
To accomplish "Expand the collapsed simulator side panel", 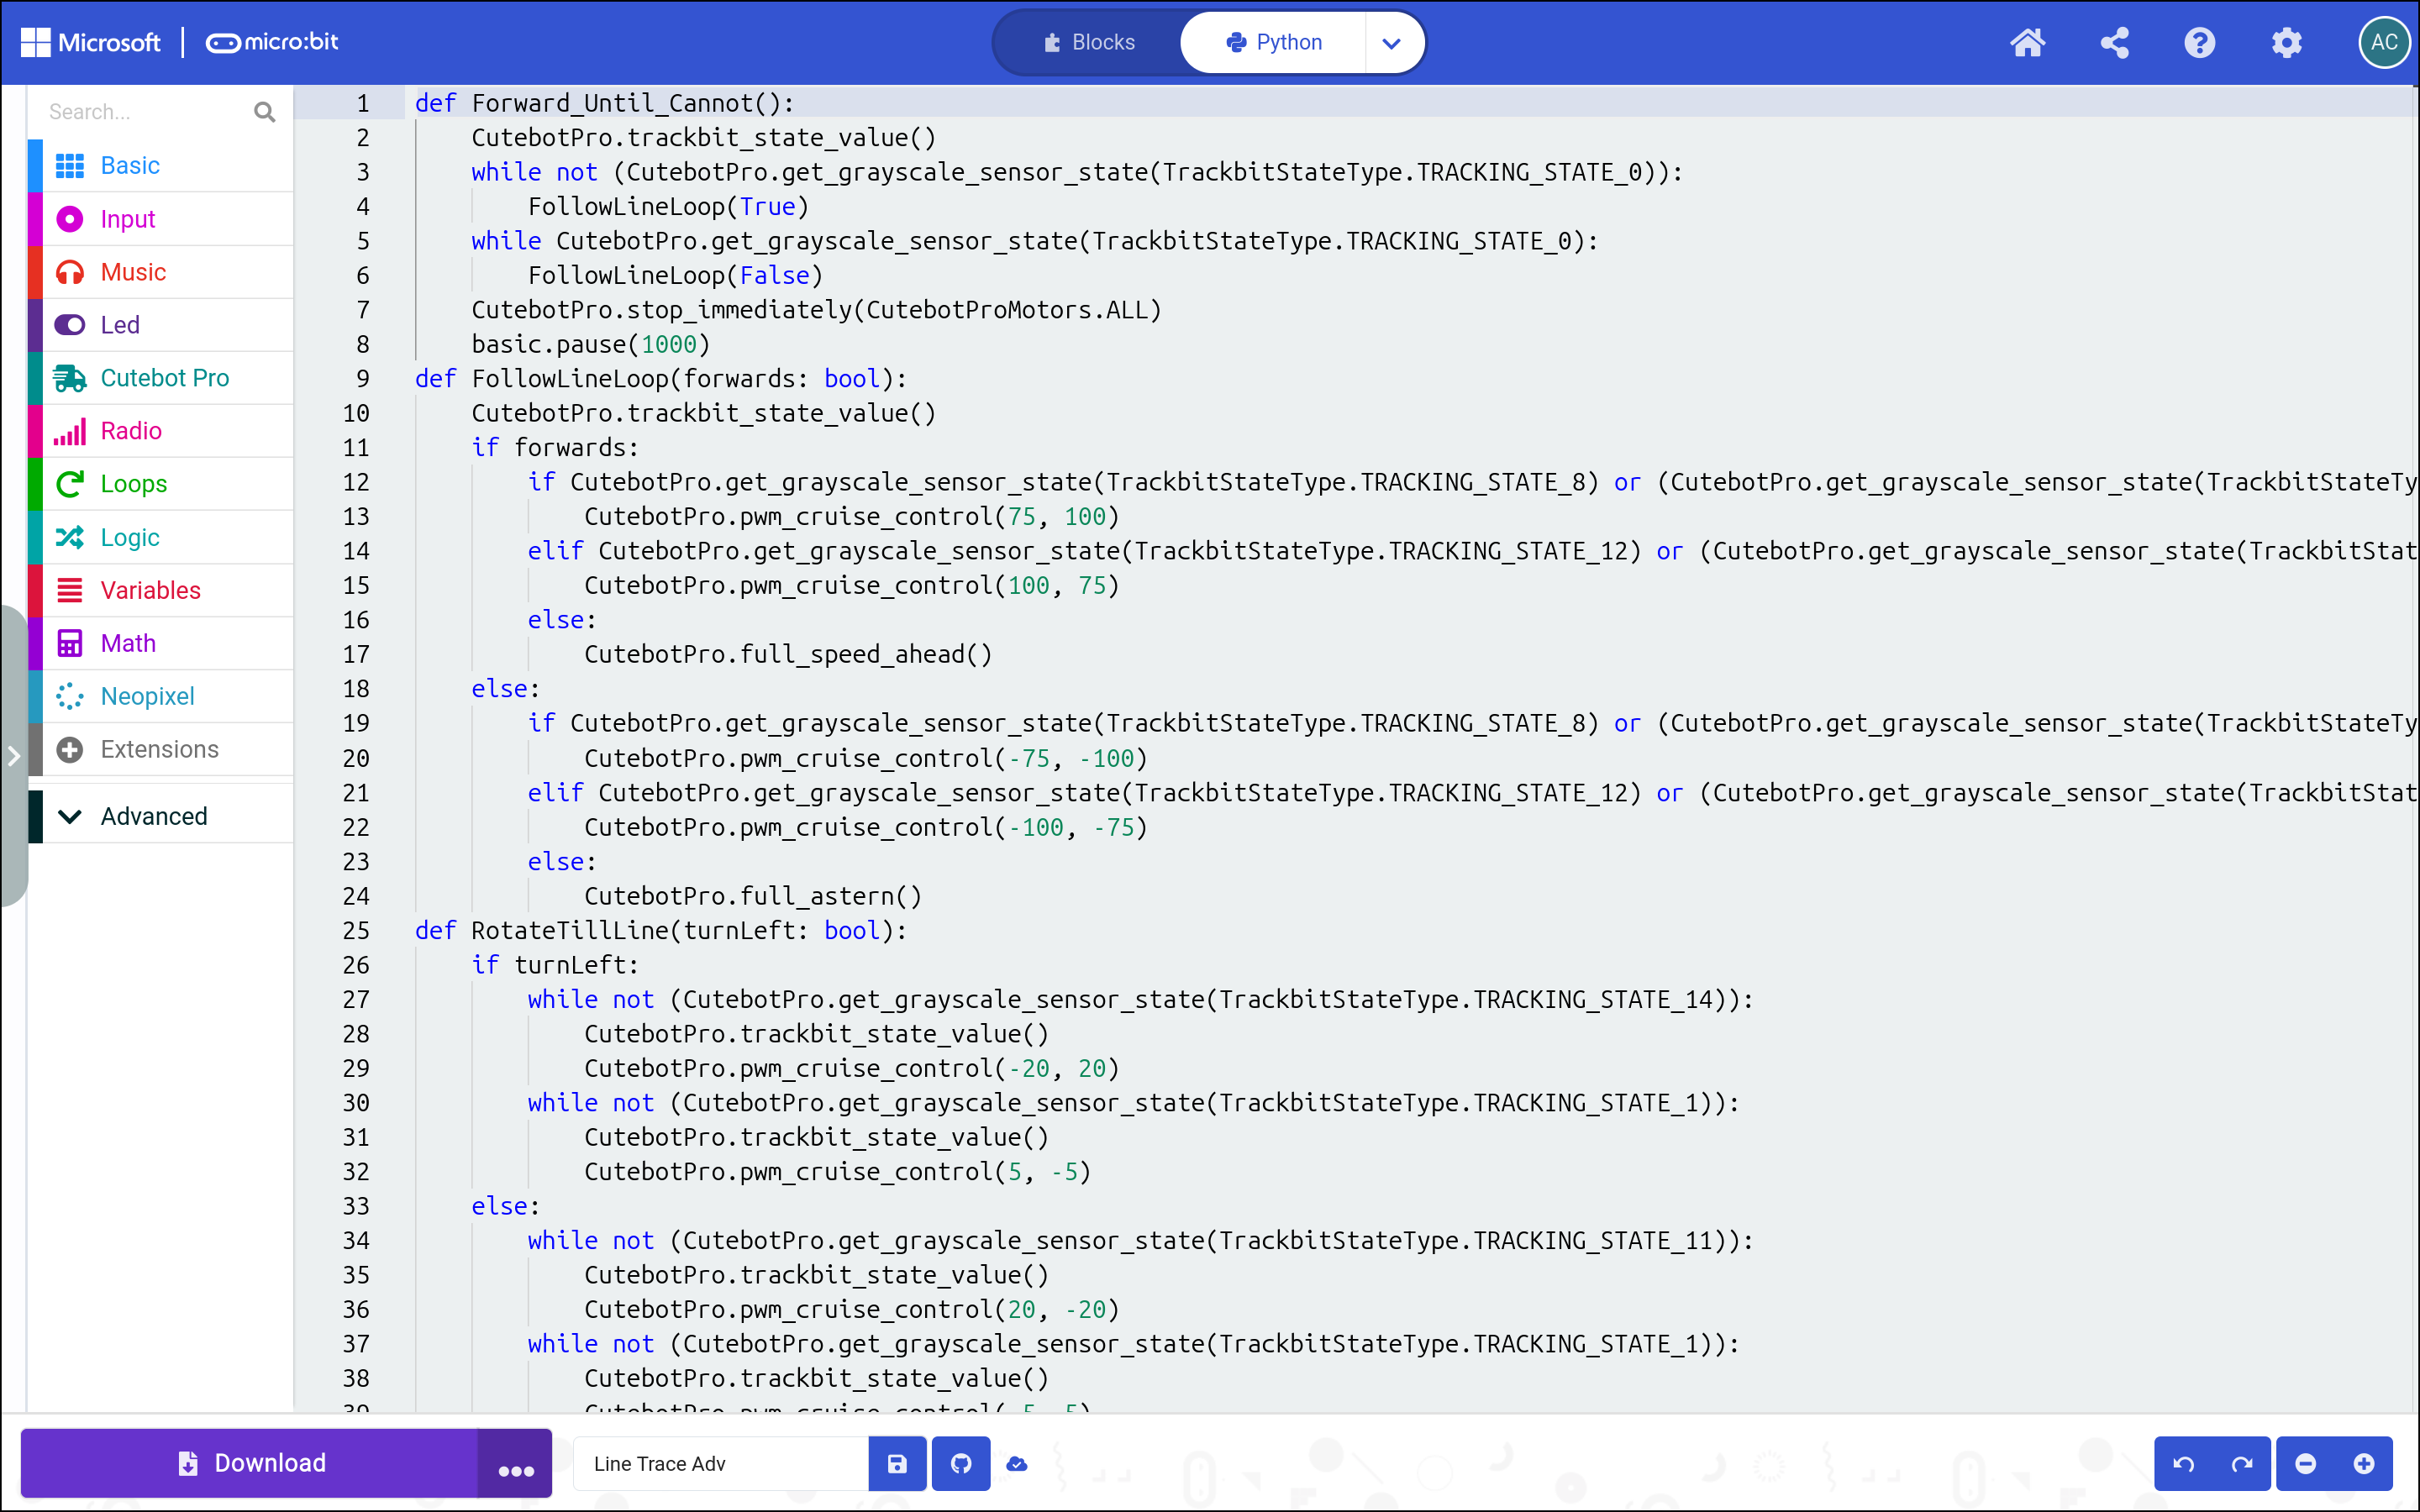I will pyautogui.click(x=13, y=756).
